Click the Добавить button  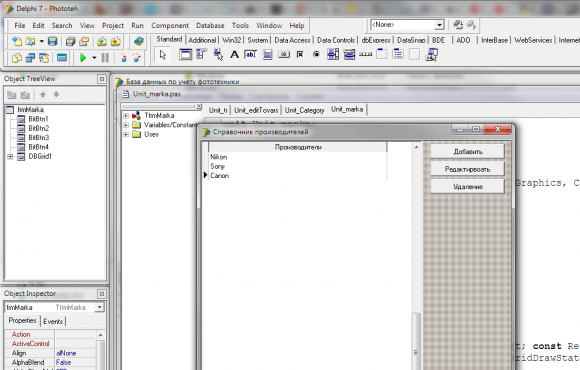pos(467,152)
